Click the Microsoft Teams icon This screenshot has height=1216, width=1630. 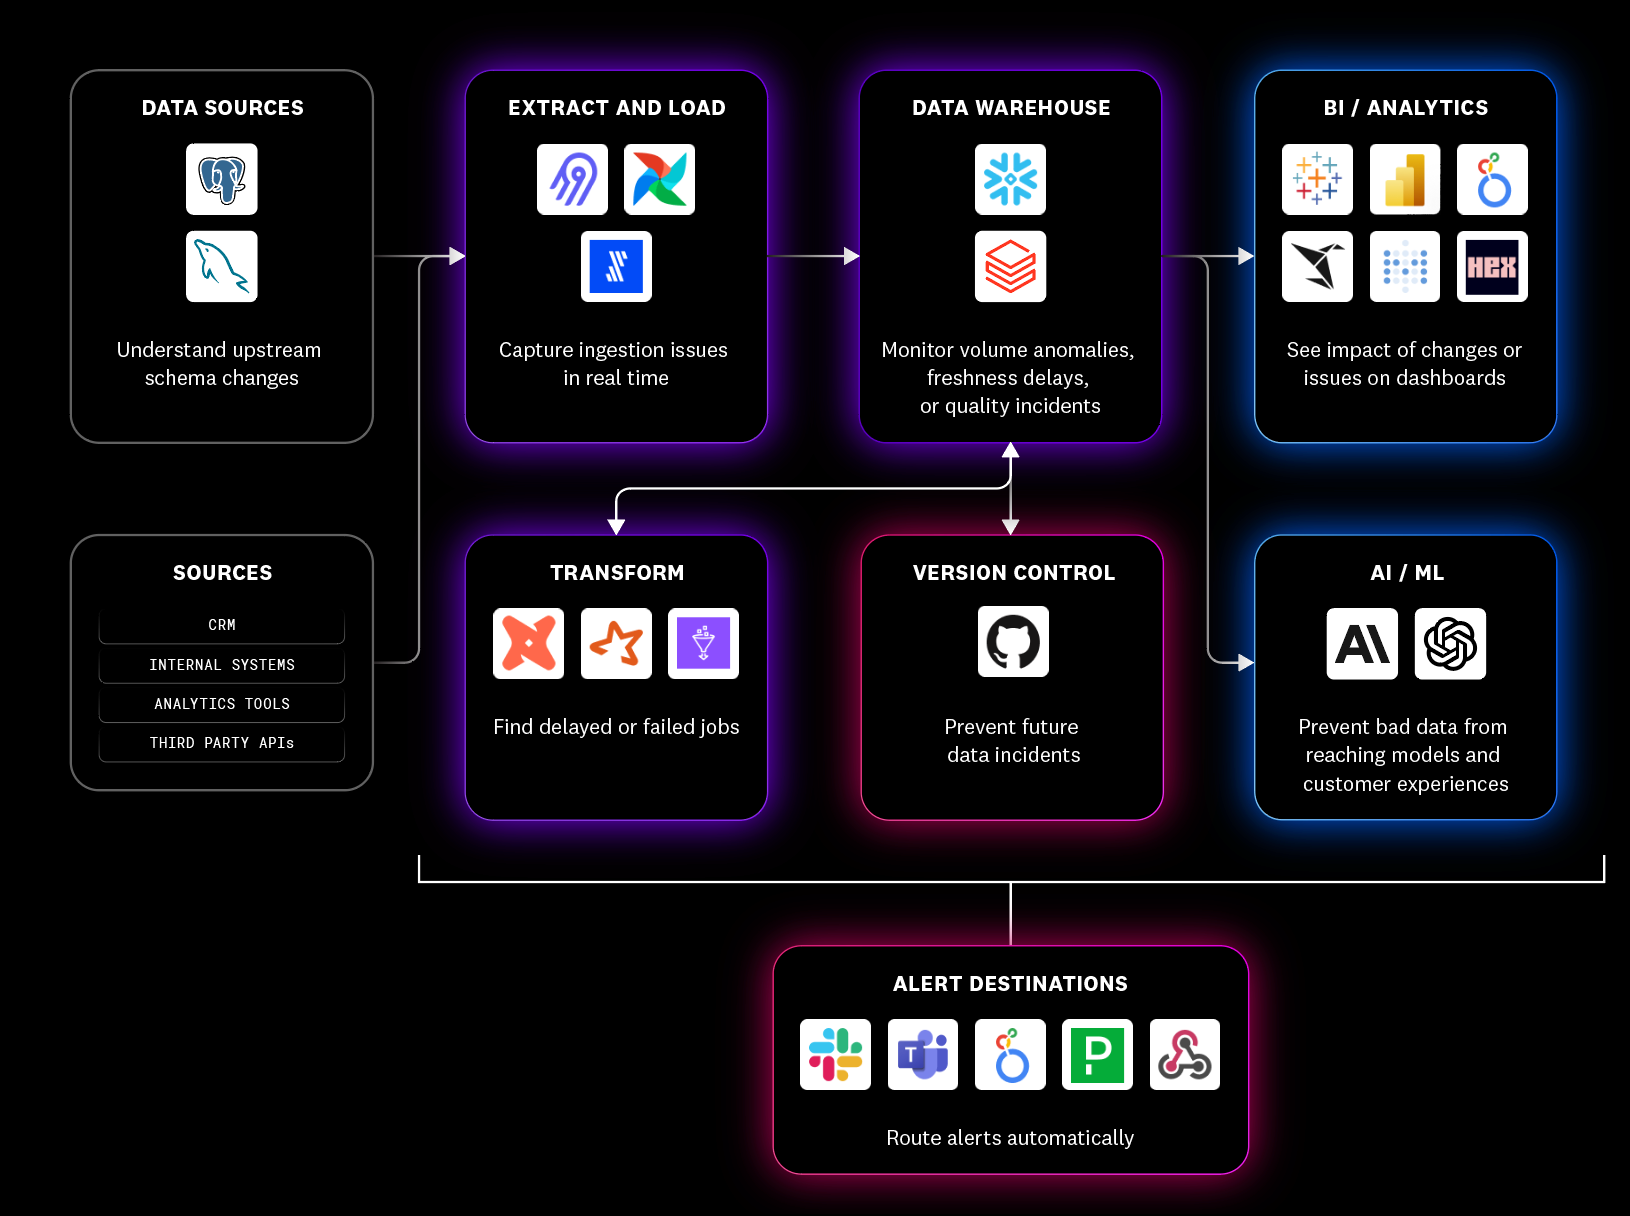click(923, 1054)
